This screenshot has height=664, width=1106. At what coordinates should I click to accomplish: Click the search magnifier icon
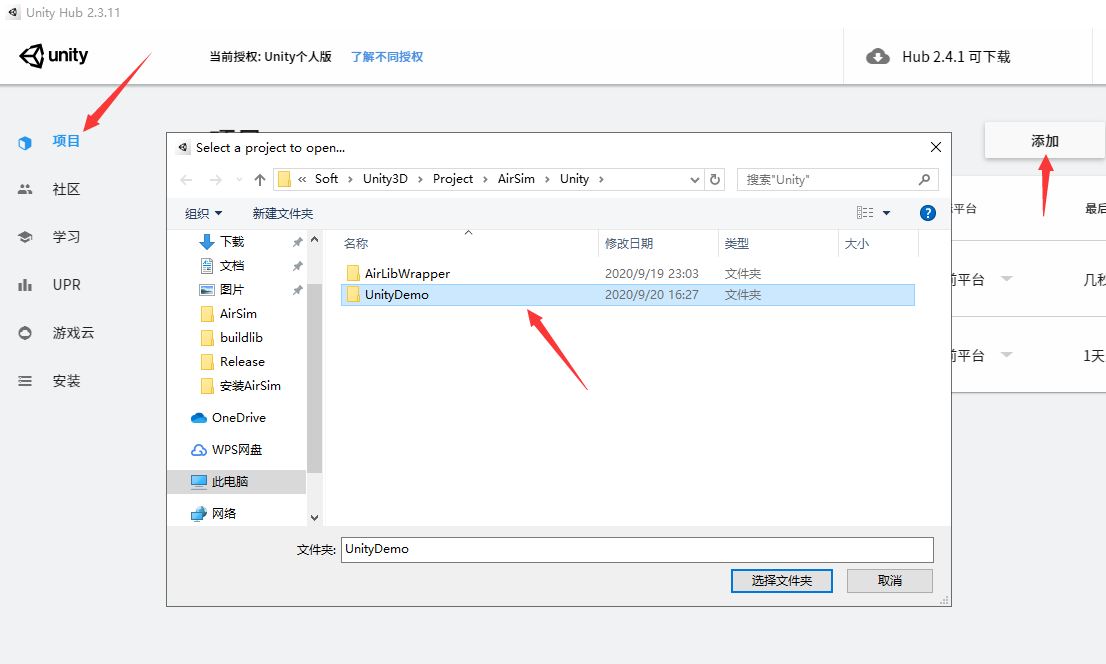point(924,180)
